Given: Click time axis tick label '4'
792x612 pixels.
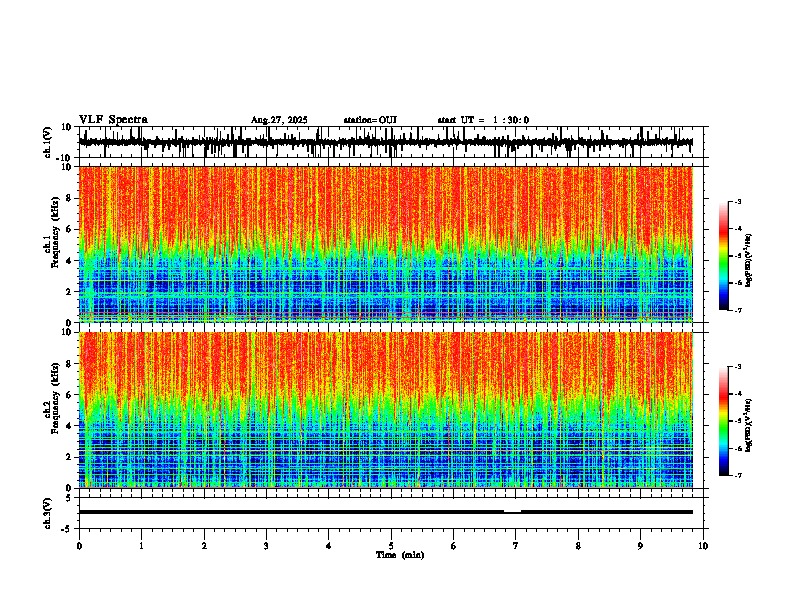Looking at the screenshot, I should 329,546.
